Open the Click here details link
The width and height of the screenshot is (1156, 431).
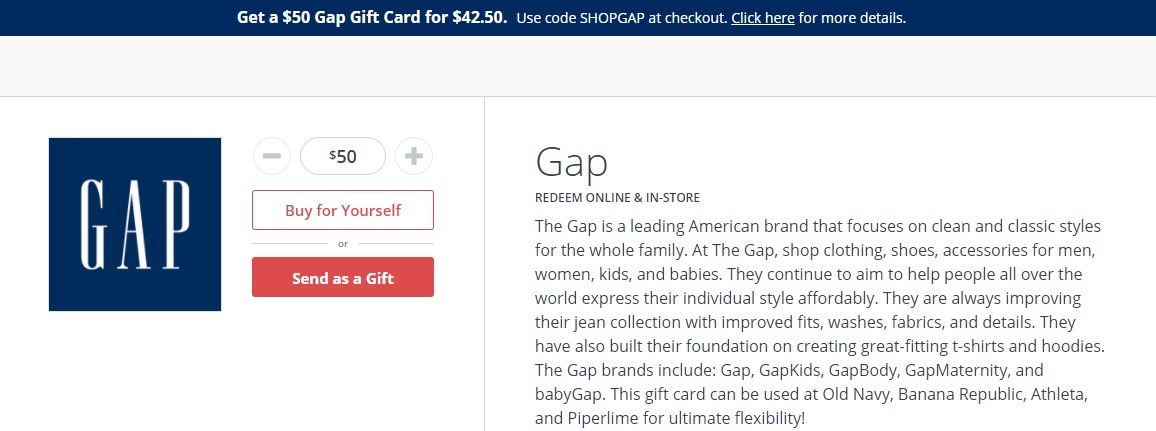point(762,18)
